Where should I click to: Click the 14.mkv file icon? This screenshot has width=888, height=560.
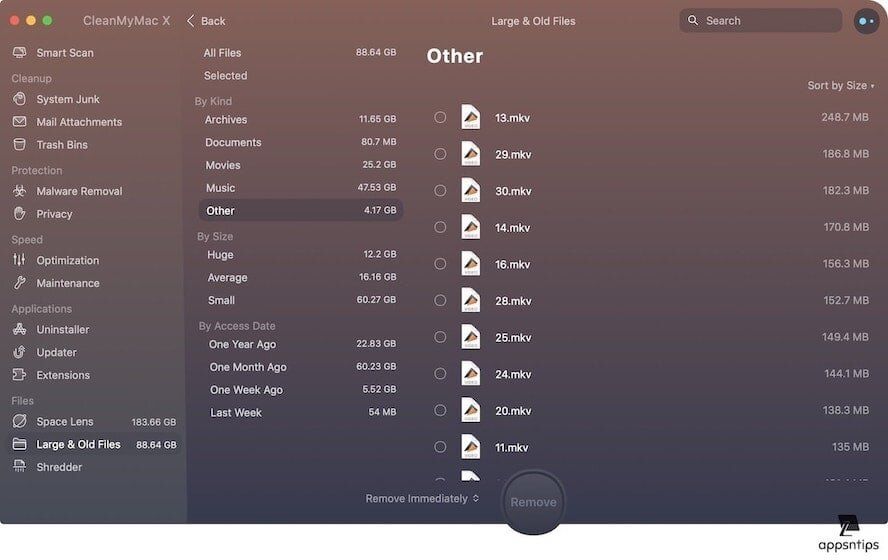[471, 227]
